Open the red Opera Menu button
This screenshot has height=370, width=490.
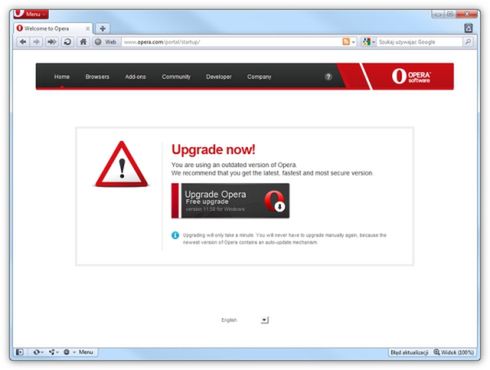coord(31,14)
